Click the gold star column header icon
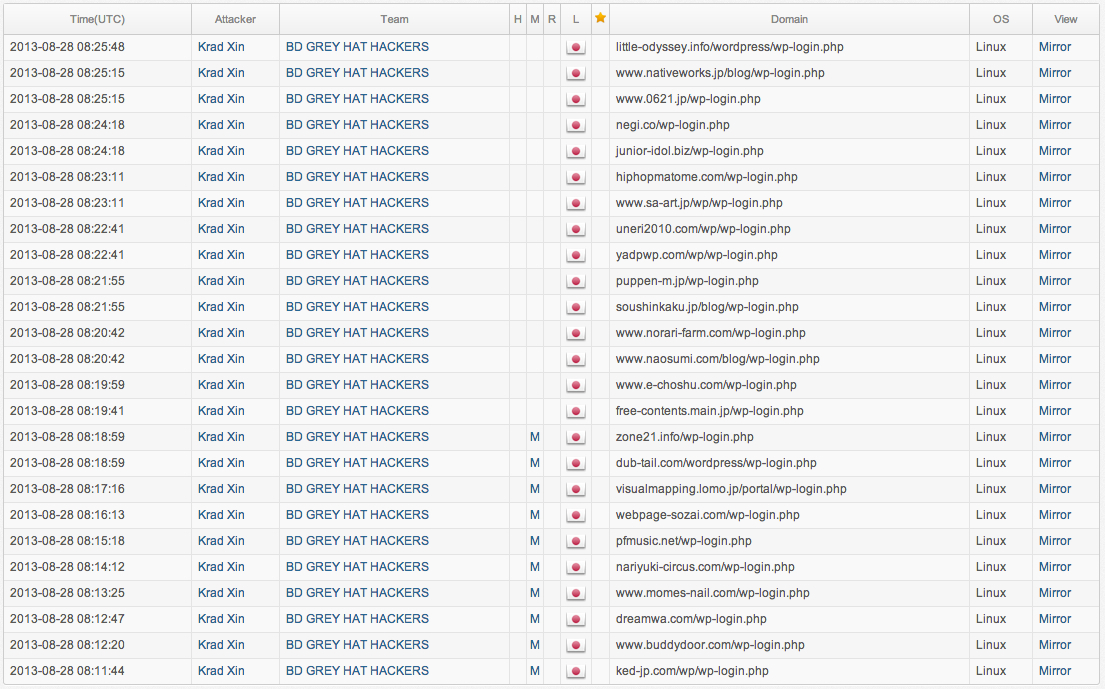 [600, 18]
